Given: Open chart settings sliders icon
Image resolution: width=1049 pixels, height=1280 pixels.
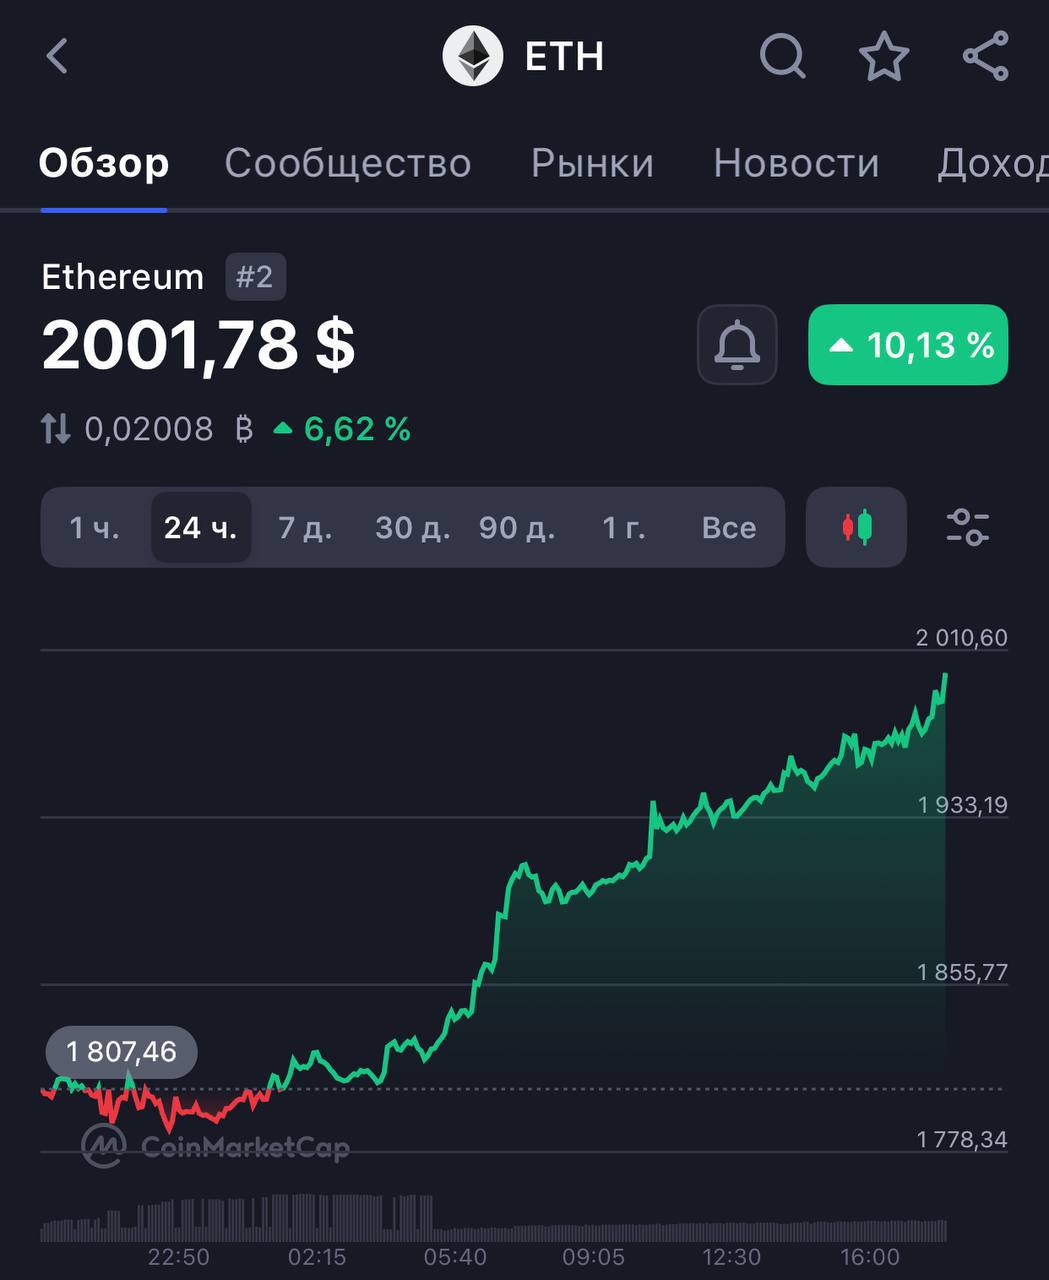Looking at the screenshot, I should coord(967,527).
